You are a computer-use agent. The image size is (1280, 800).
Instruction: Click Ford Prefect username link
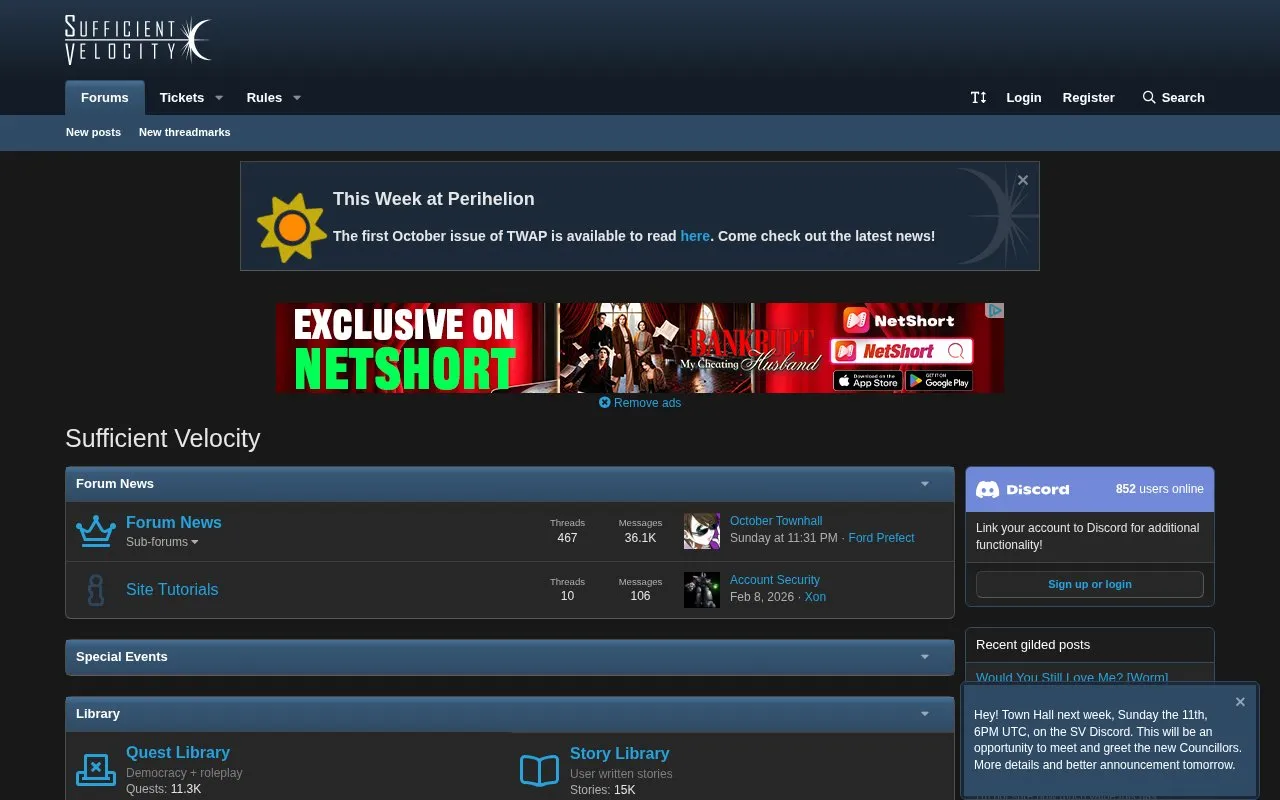click(x=881, y=538)
